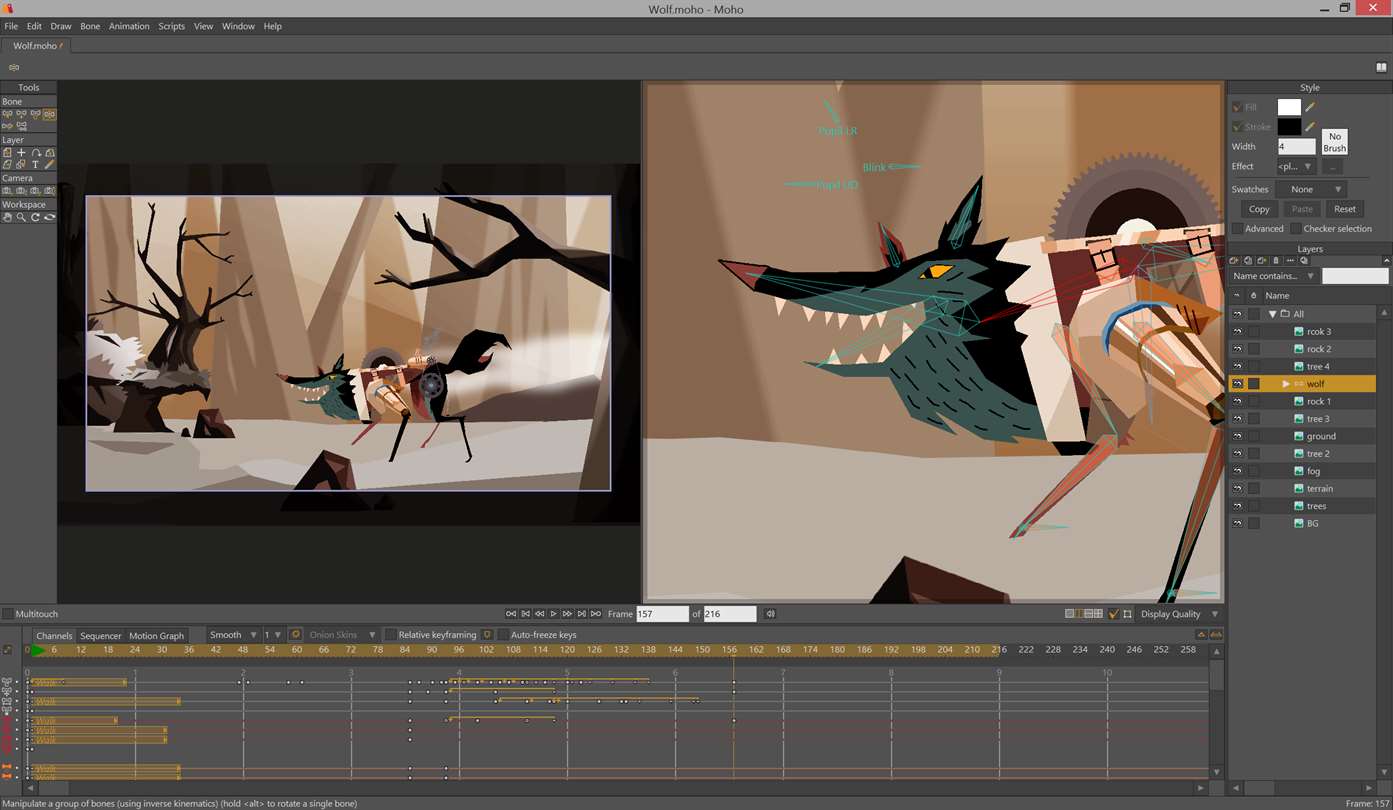This screenshot has width=1393, height=810.
Task: Click the Fill color eyedropper icon
Action: coord(1310,107)
